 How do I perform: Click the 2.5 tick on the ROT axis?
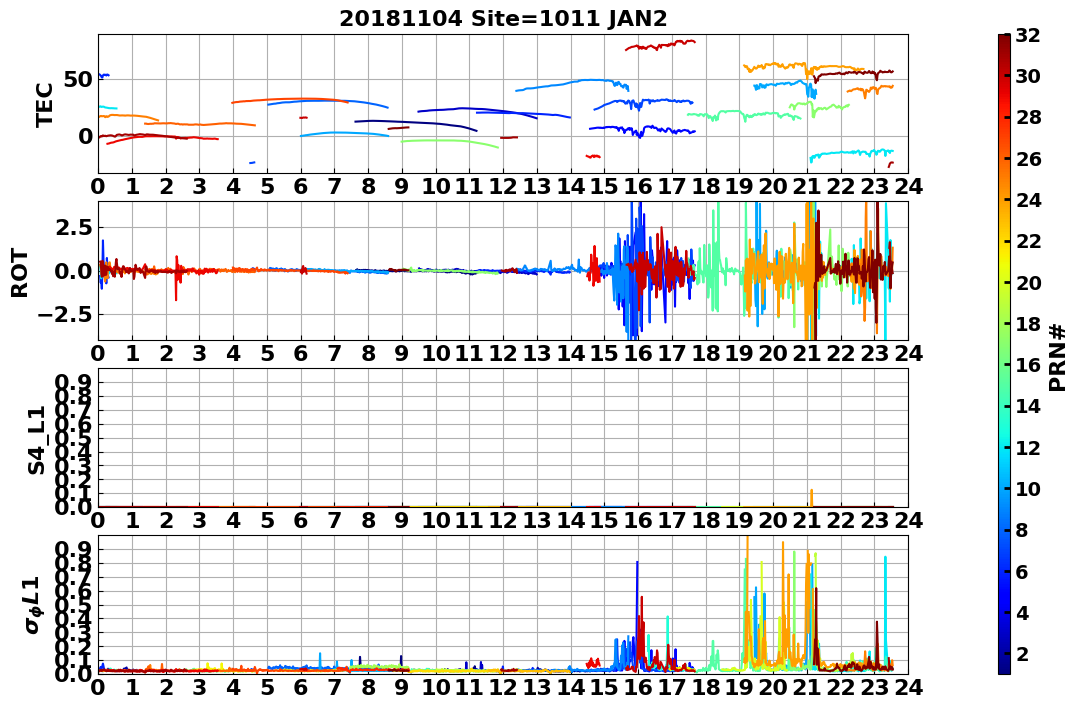(74, 227)
